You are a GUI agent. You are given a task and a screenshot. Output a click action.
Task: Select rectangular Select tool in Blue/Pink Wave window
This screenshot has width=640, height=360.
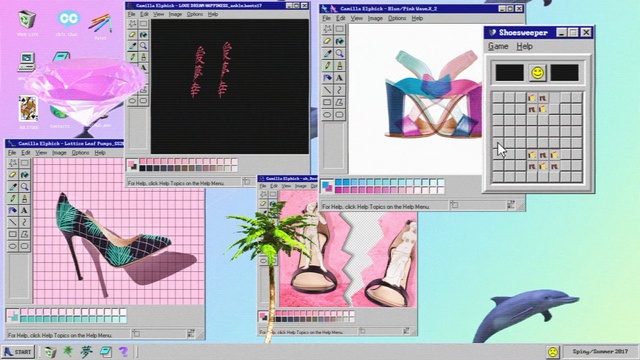click(340, 29)
